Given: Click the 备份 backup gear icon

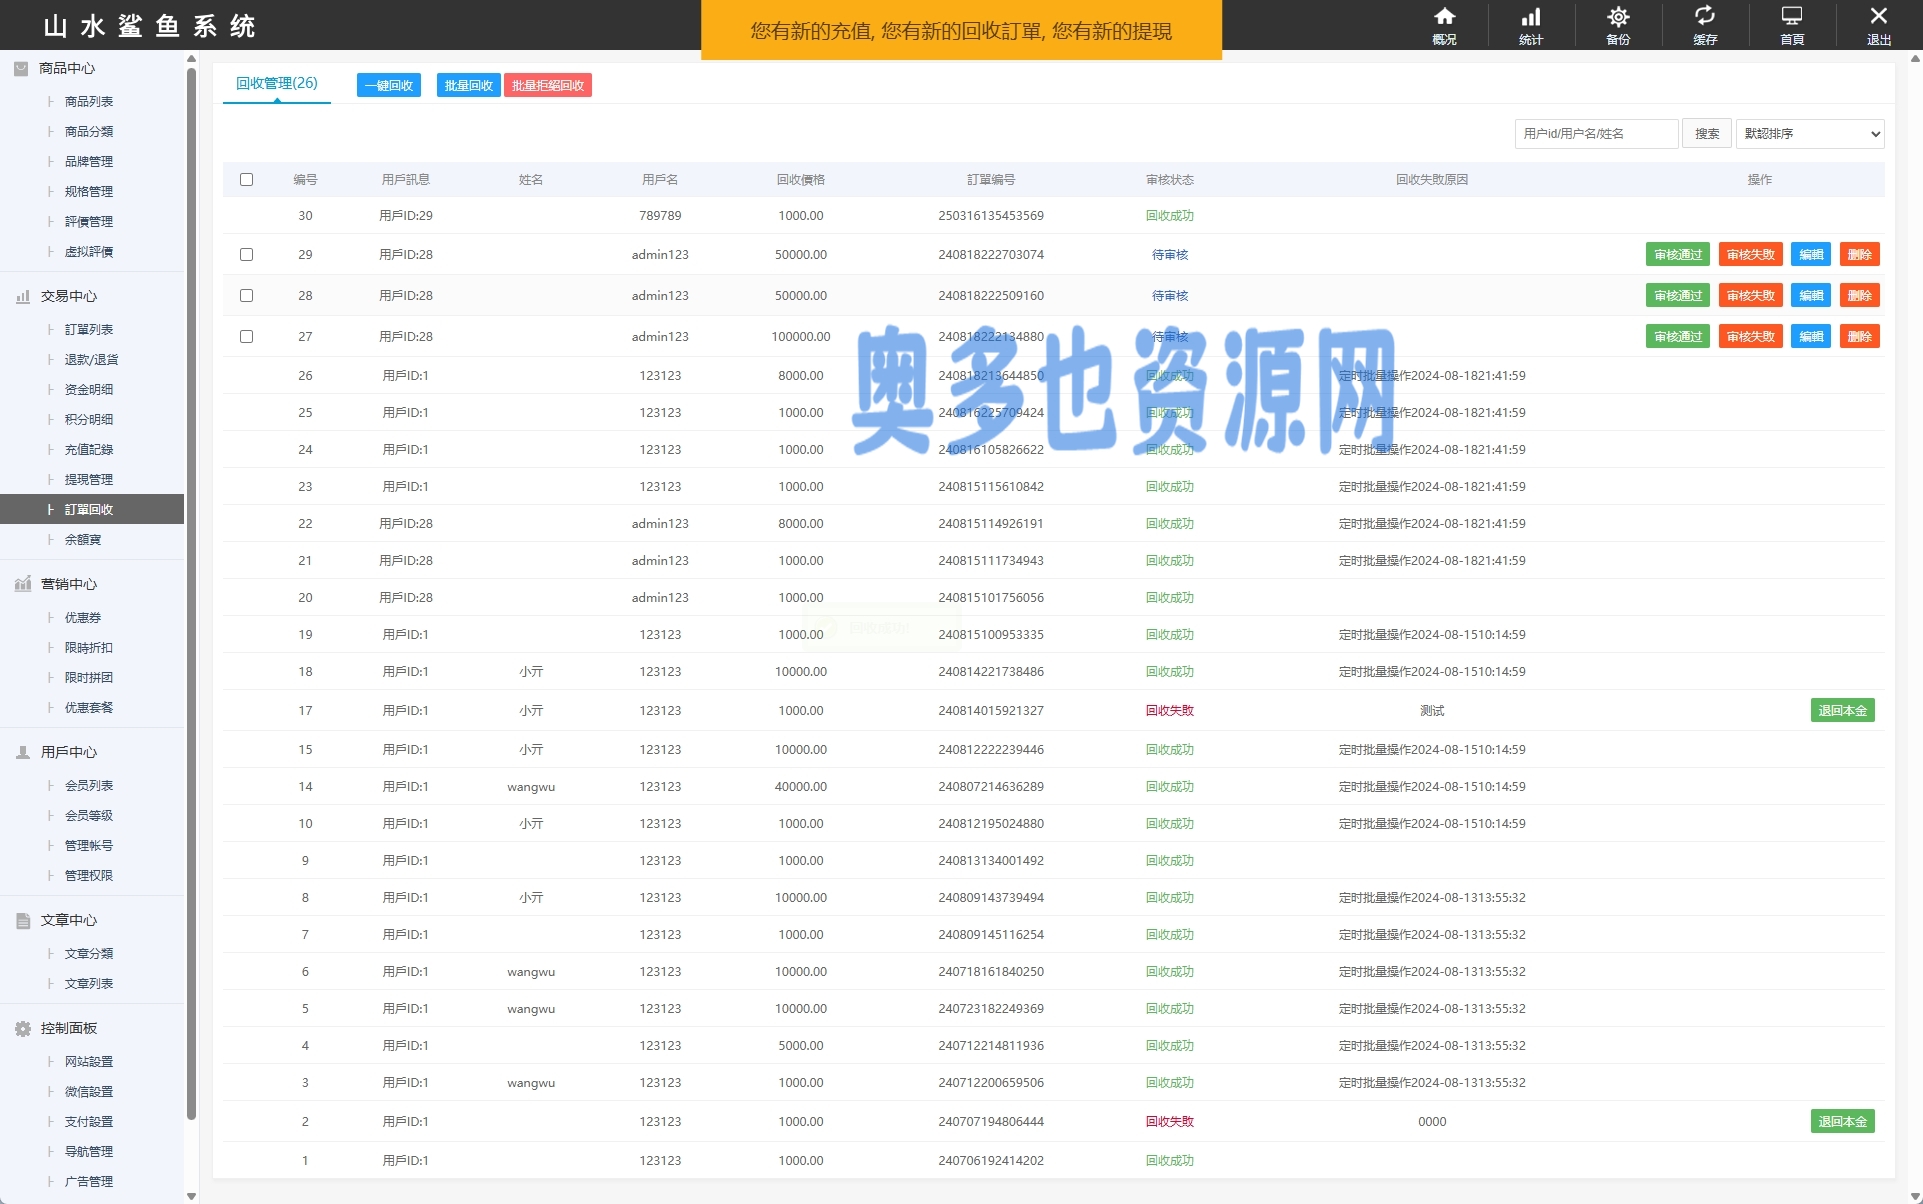Looking at the screenshot, I should point(1618,18).
